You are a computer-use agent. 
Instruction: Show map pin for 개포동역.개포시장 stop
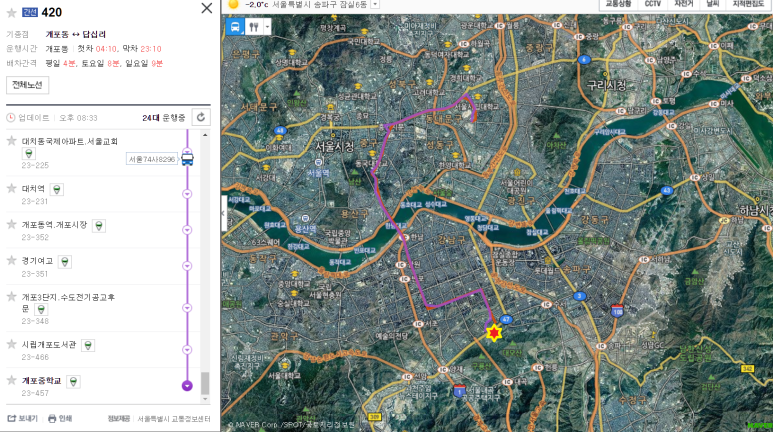click(x=99, y=226)
